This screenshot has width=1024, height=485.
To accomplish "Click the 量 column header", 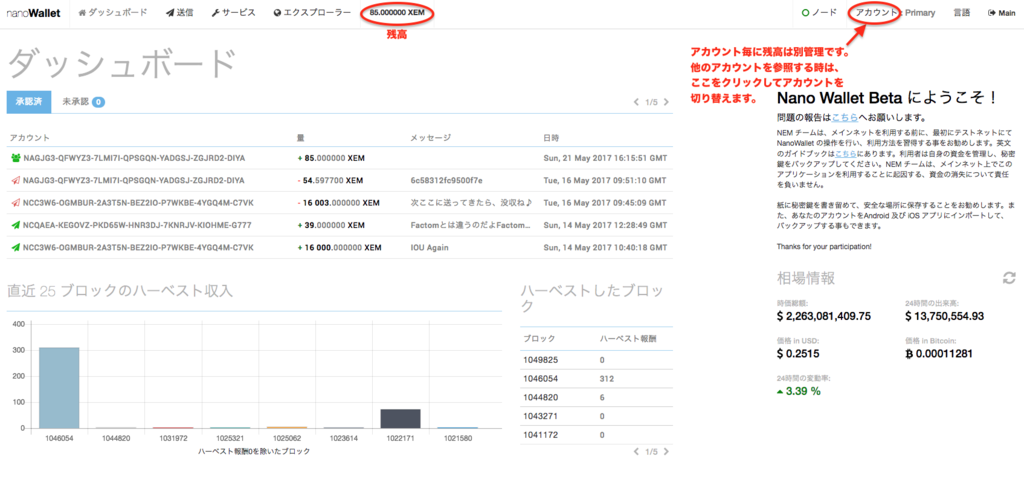I will point(300,138).
